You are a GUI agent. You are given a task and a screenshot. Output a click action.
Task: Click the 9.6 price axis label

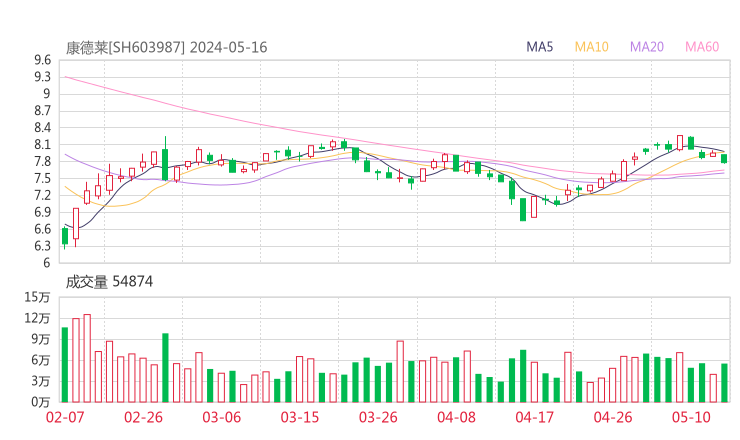(x=42, y=60)
